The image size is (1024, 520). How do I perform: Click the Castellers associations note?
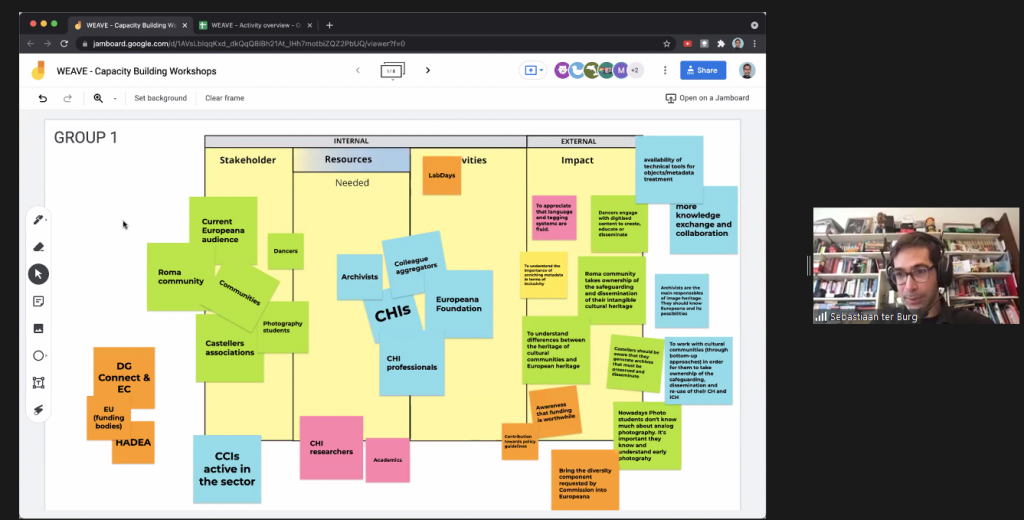229,348
